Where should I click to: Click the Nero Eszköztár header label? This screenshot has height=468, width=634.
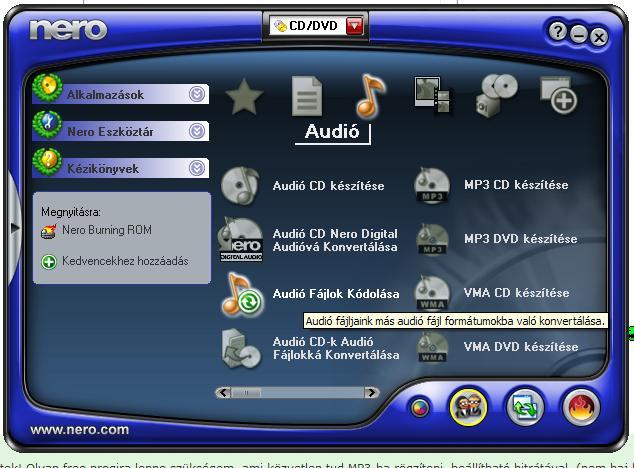pyautogui.click(x=110, y=131)
